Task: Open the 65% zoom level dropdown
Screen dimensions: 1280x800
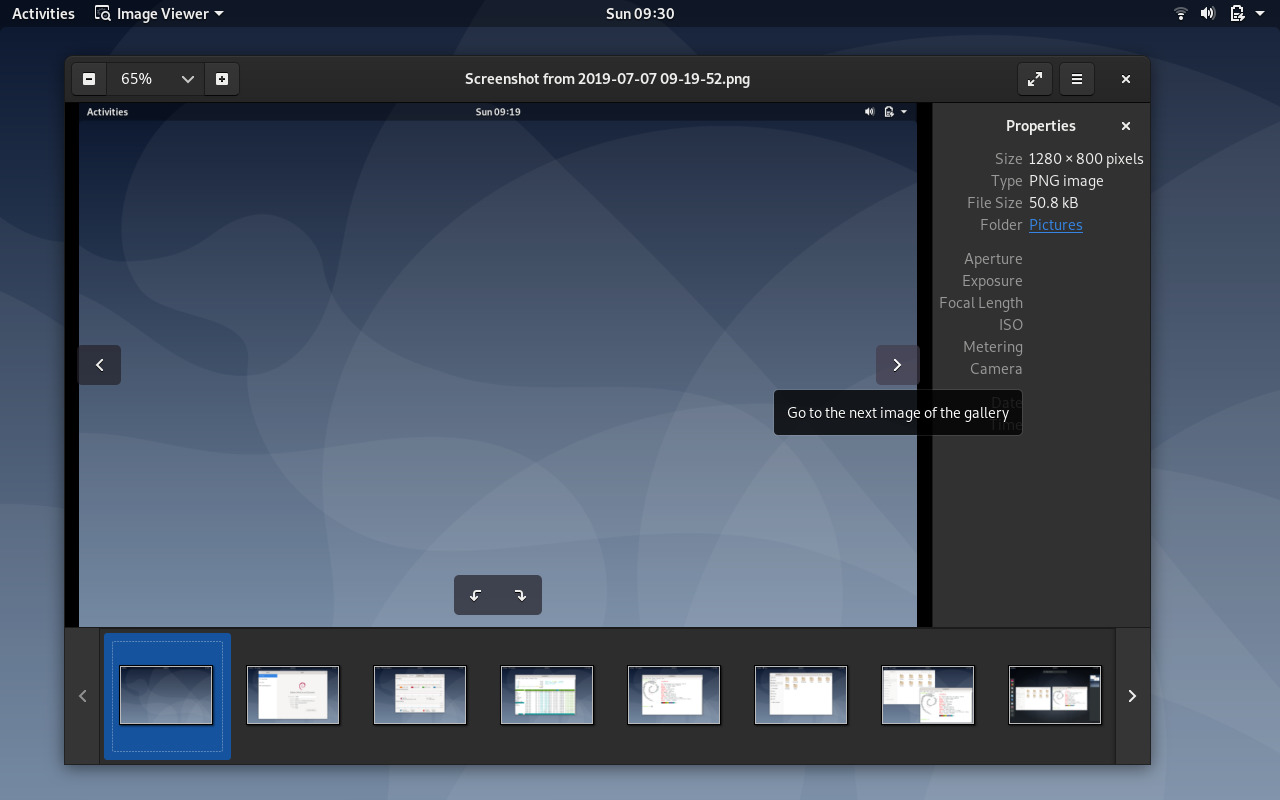Action: 156,79
